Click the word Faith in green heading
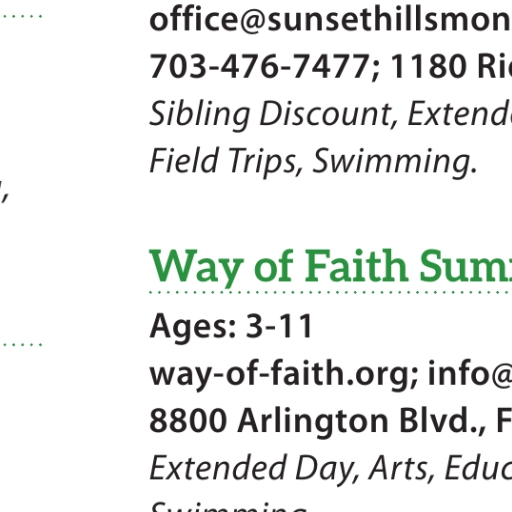The width and height of the screenshot is (512, 512). [356, 266]
